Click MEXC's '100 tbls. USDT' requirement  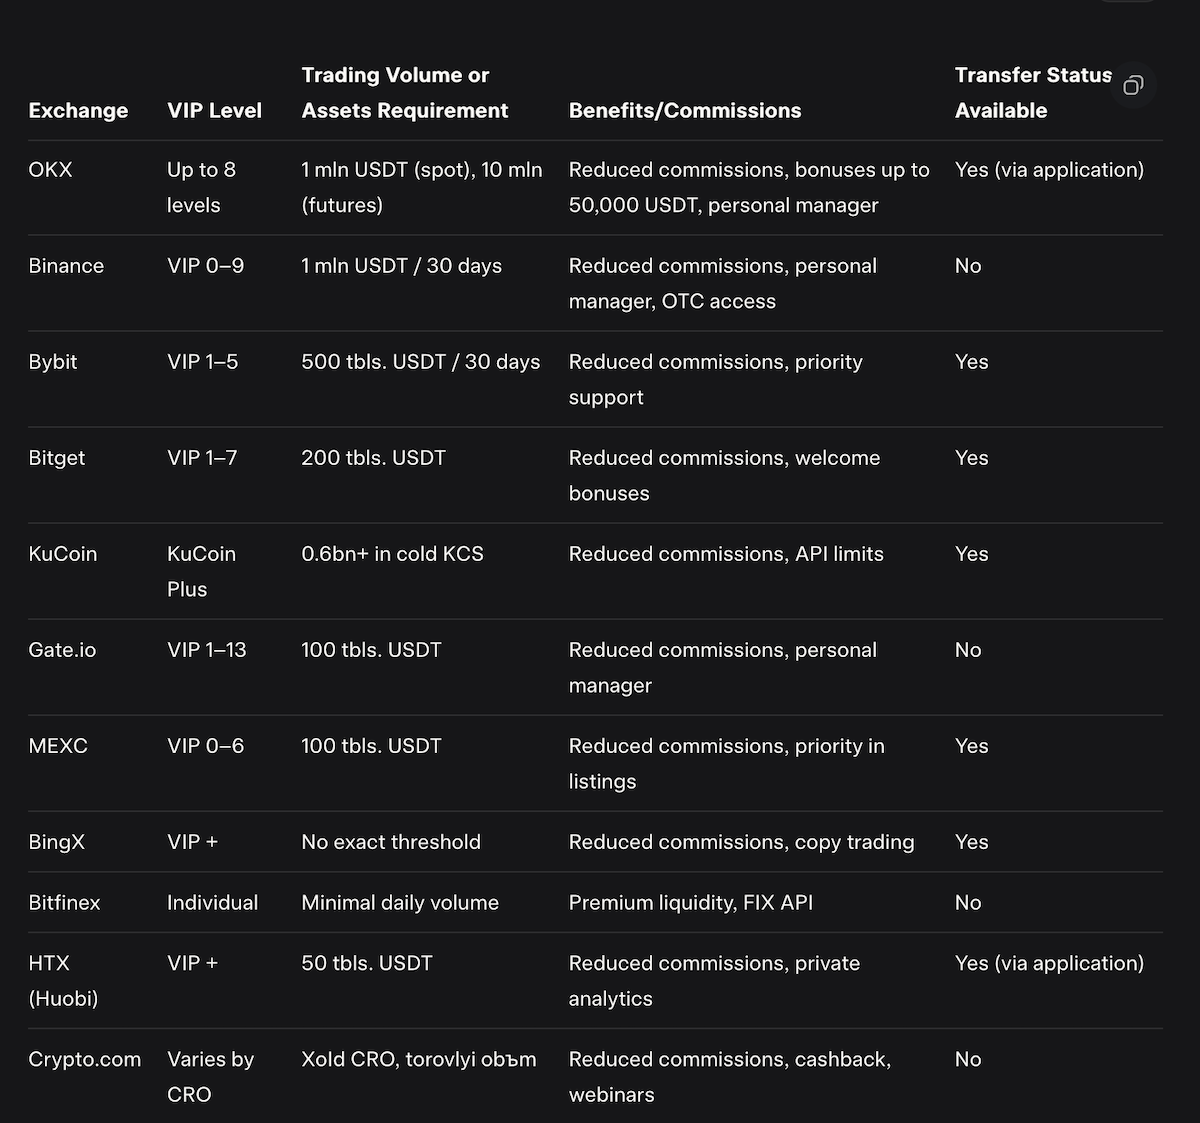click(x=371, y=746)
